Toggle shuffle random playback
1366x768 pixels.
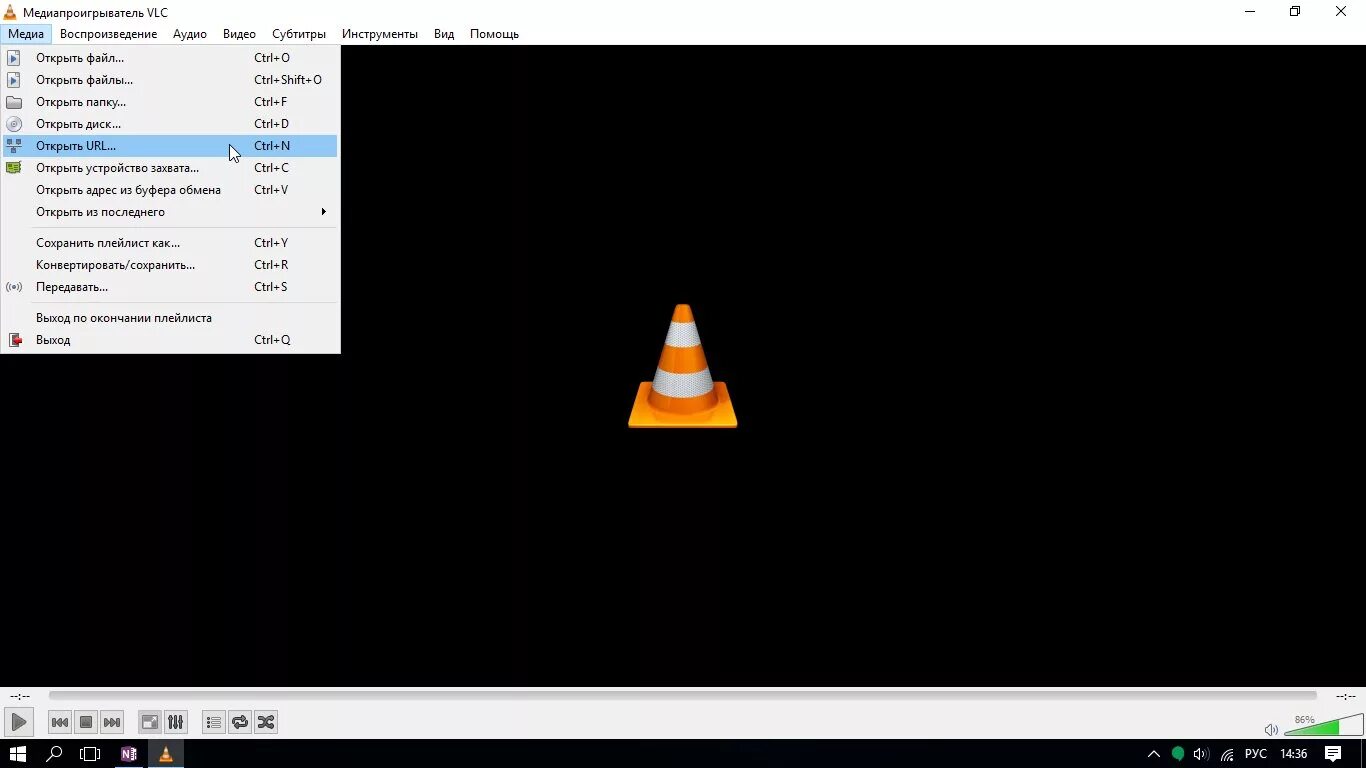266,722
